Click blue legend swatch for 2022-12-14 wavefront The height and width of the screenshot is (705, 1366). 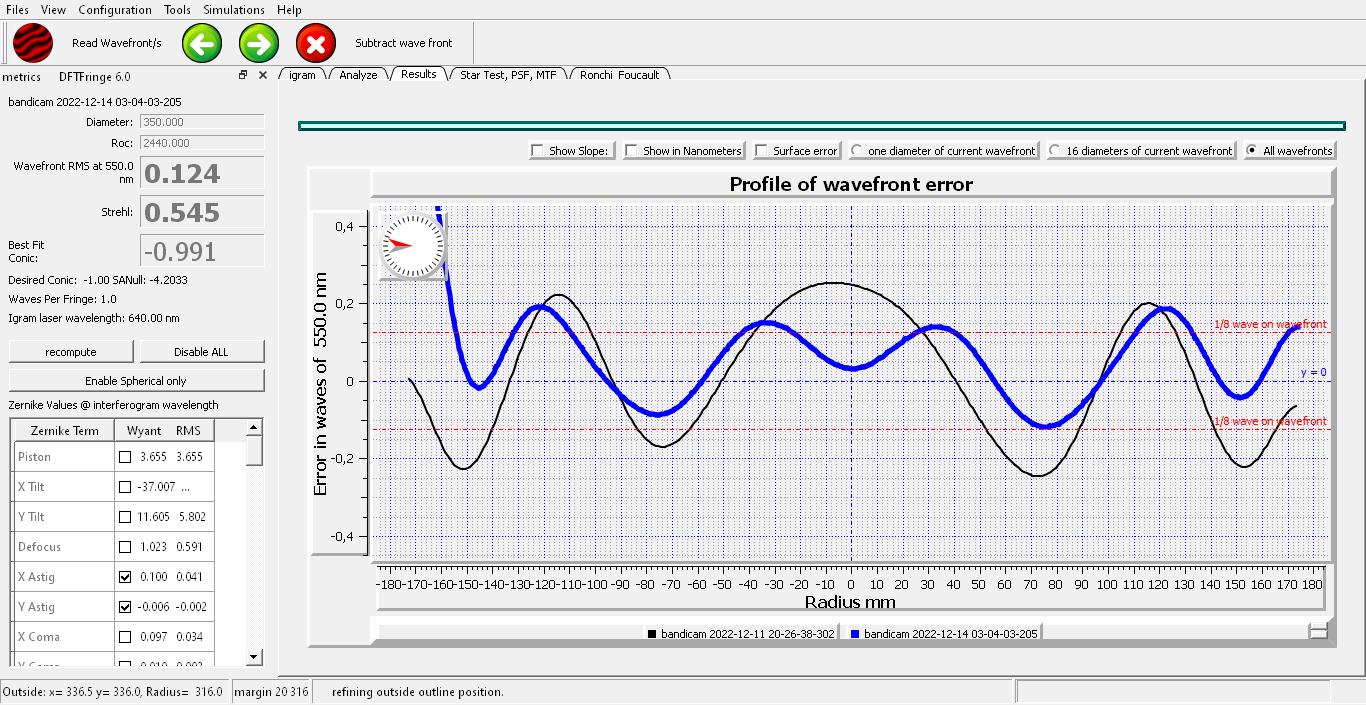855,634
